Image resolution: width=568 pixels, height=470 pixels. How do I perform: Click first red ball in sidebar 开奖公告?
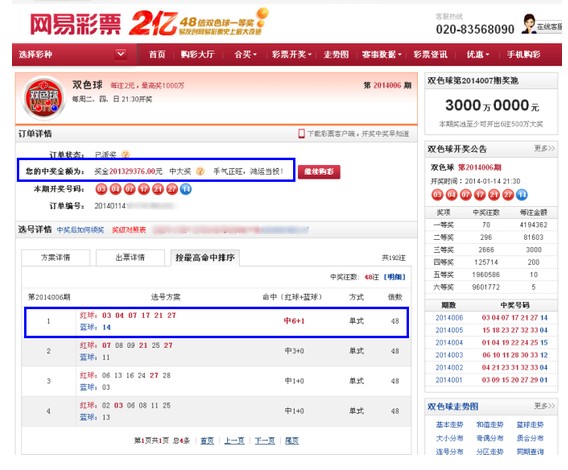pyautogui.click(x=437, y=195)
